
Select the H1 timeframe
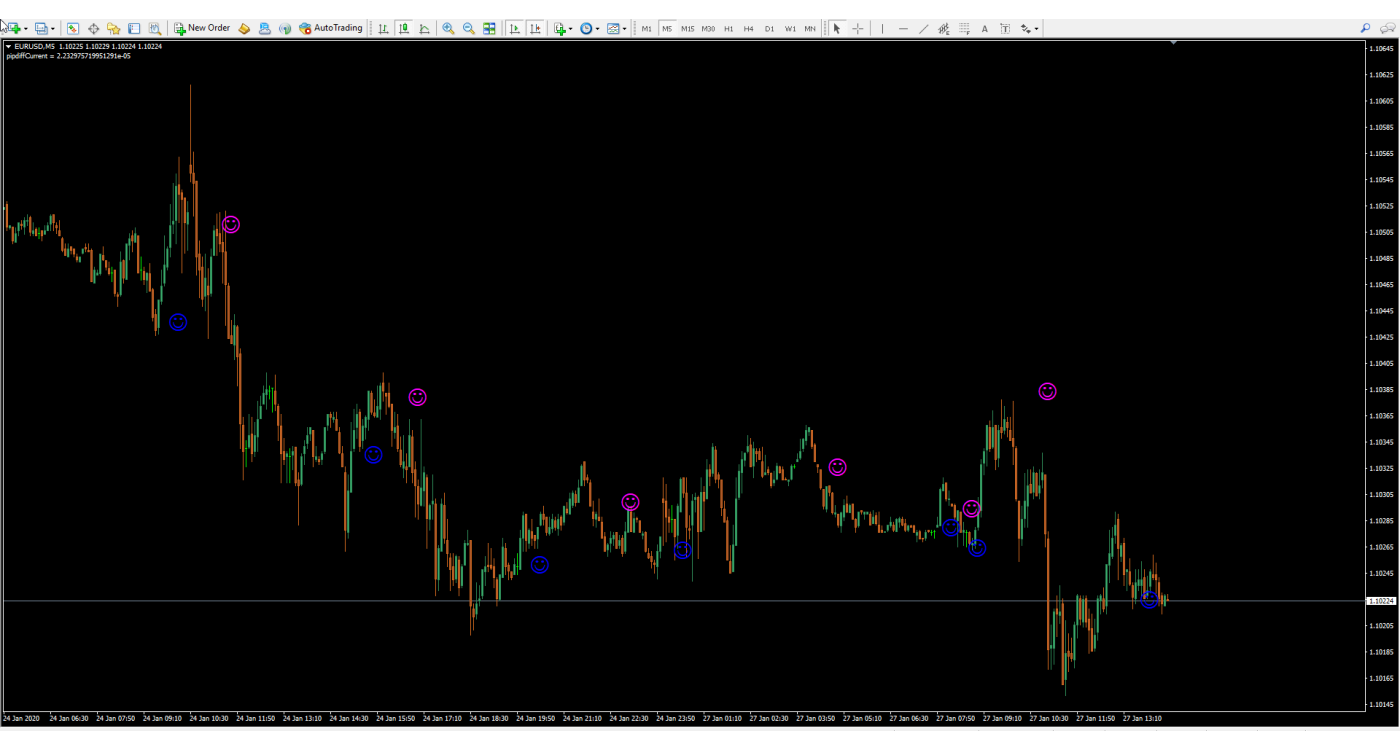coord(728,29)
